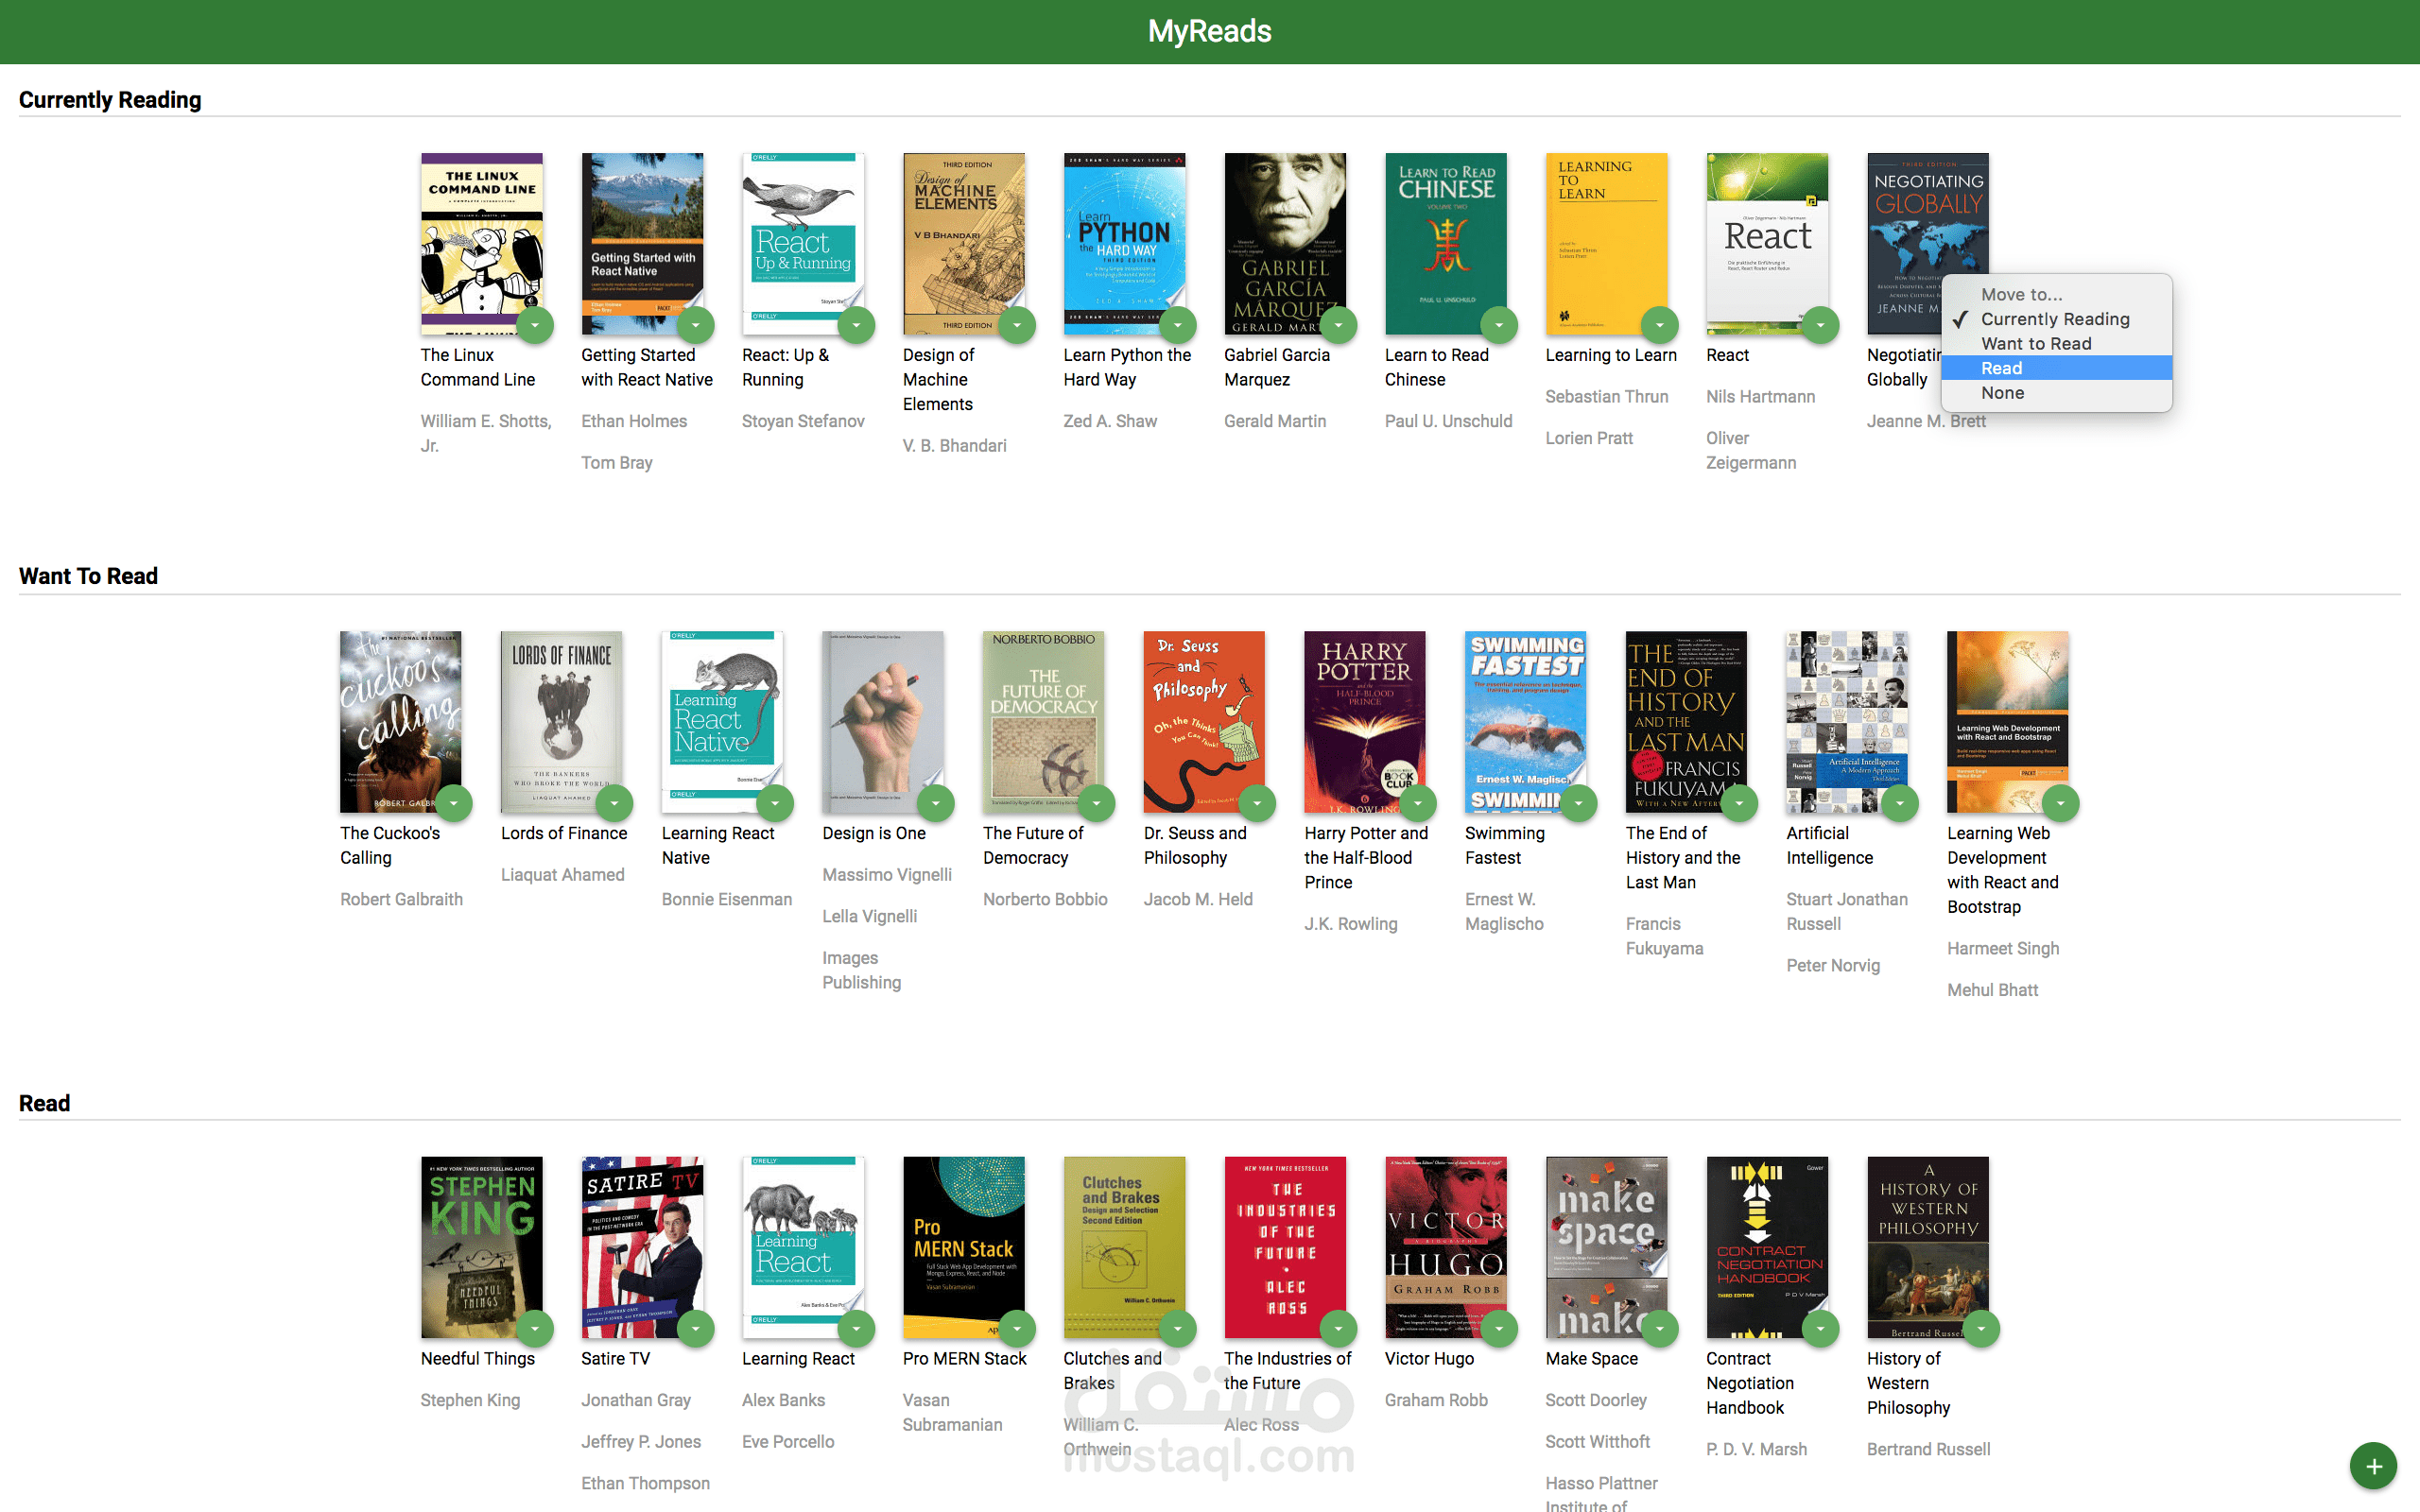Open shelf dropdown on The Cuckoo's Calling
This screenshot has height=1512, width=2420.
[x=455, y=803]
